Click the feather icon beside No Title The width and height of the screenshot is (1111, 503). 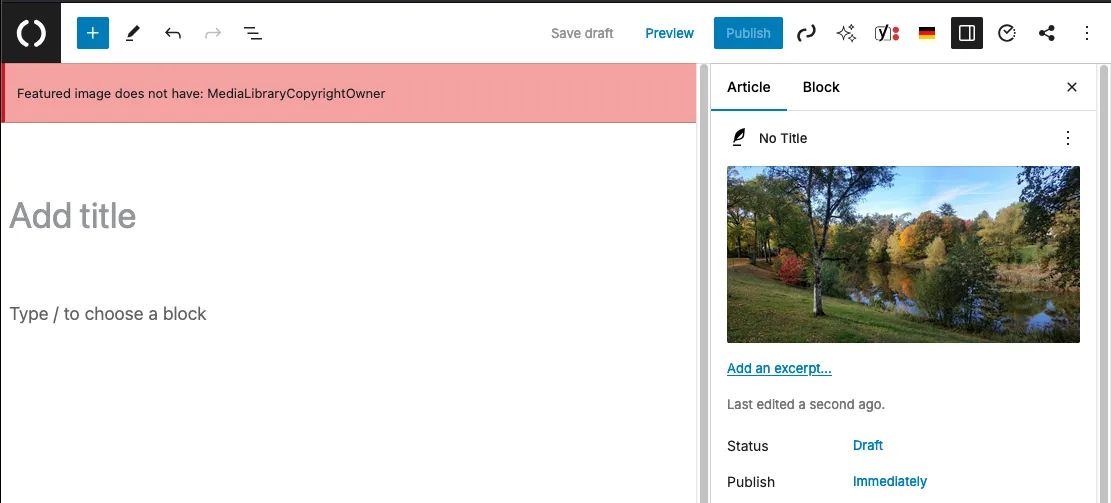tap(739, 138)
